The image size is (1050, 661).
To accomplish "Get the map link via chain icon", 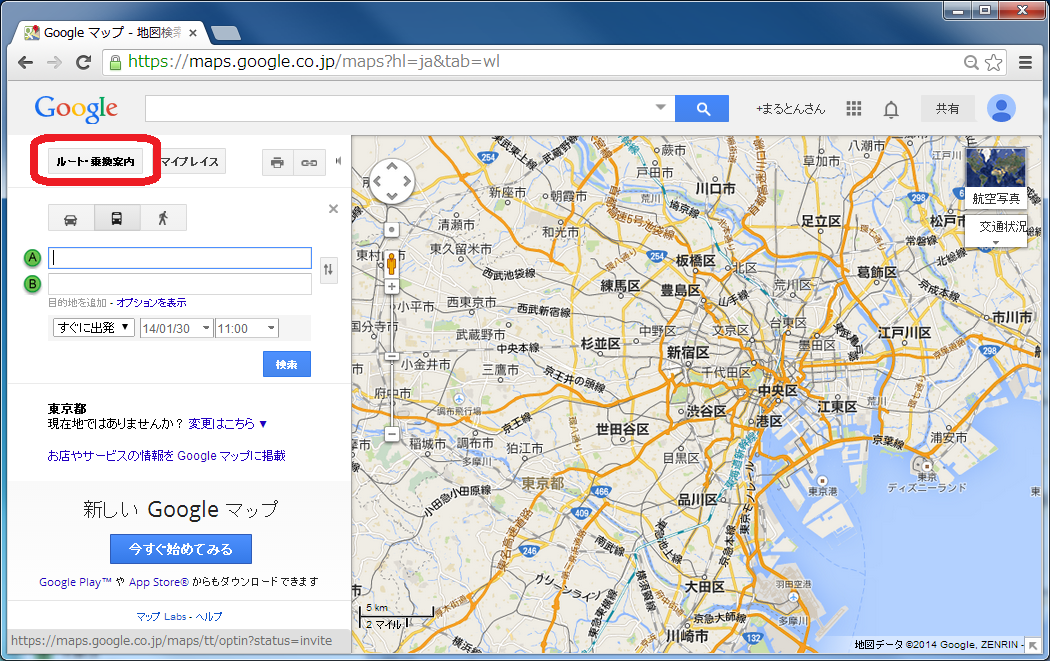I will pos(309,162).
